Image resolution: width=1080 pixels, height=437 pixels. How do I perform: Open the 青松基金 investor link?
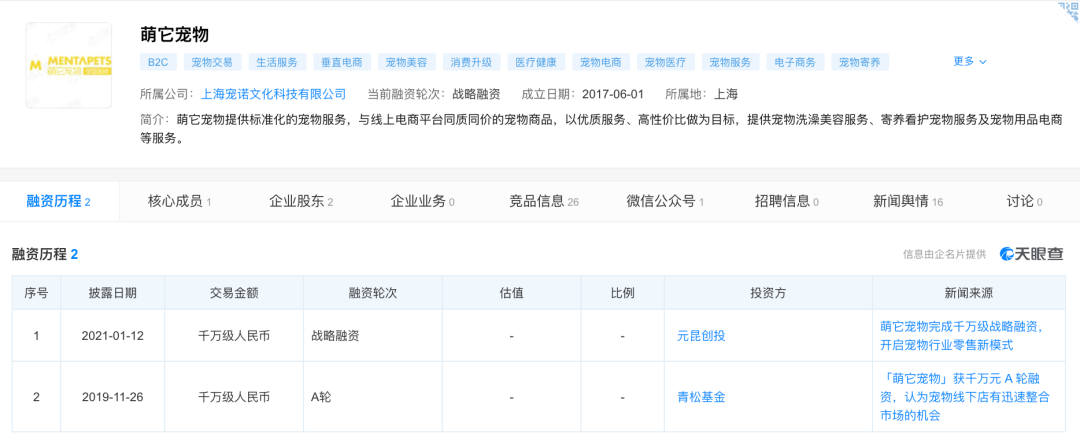(x=701, y=398)
